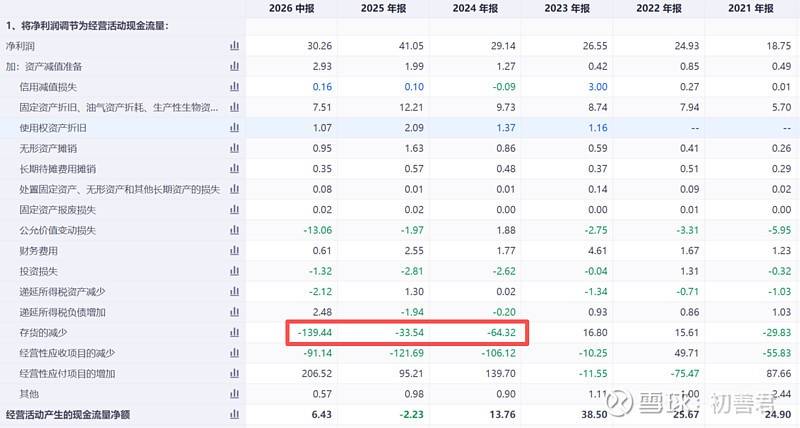Open chart icon for 长期待摊费用摊销 row
800x428 pixels.
point(234,169)
